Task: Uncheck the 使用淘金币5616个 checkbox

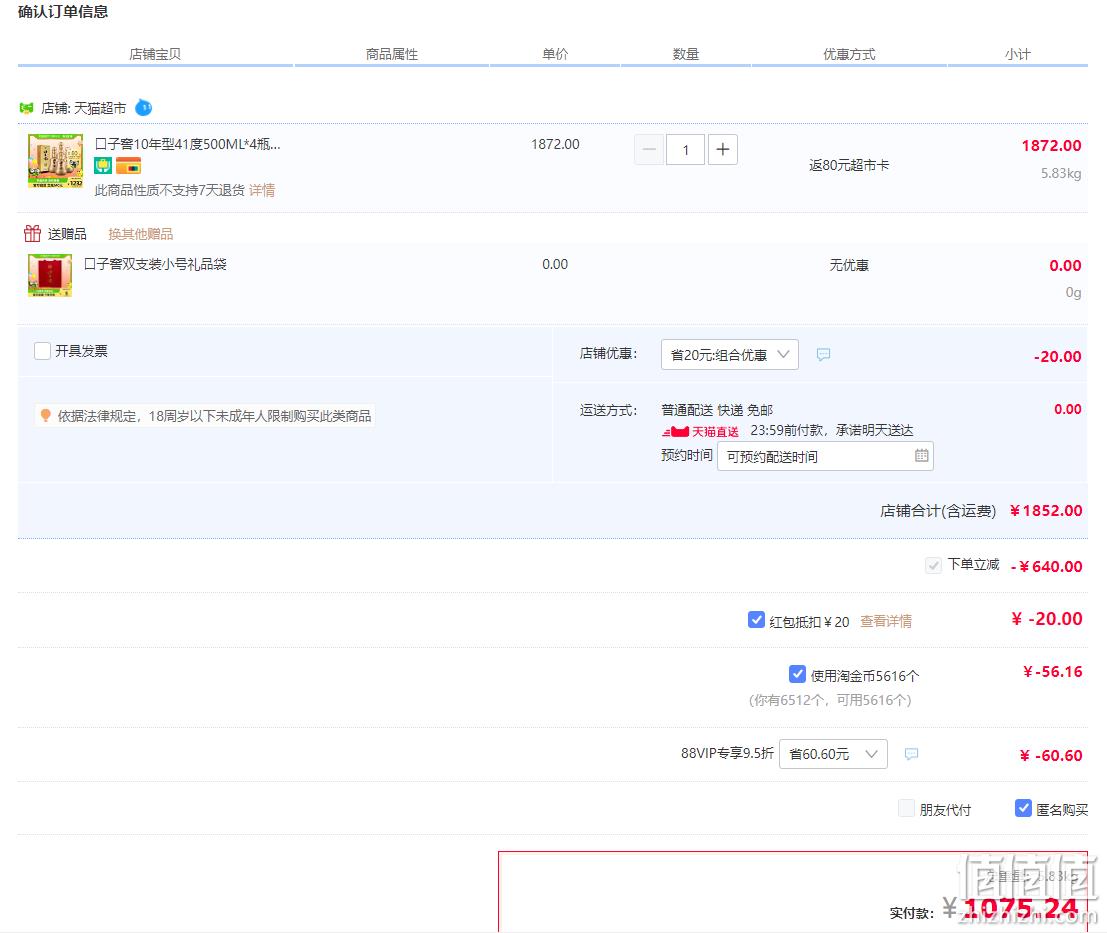Action: [797, 674]
